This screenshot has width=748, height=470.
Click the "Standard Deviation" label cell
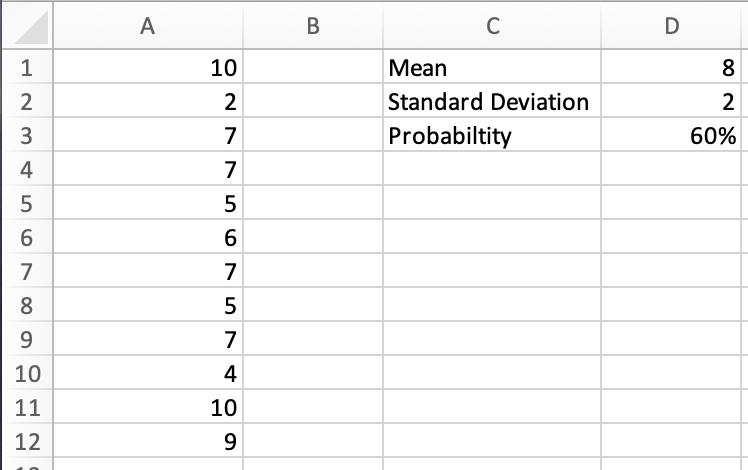click(492, 102)
